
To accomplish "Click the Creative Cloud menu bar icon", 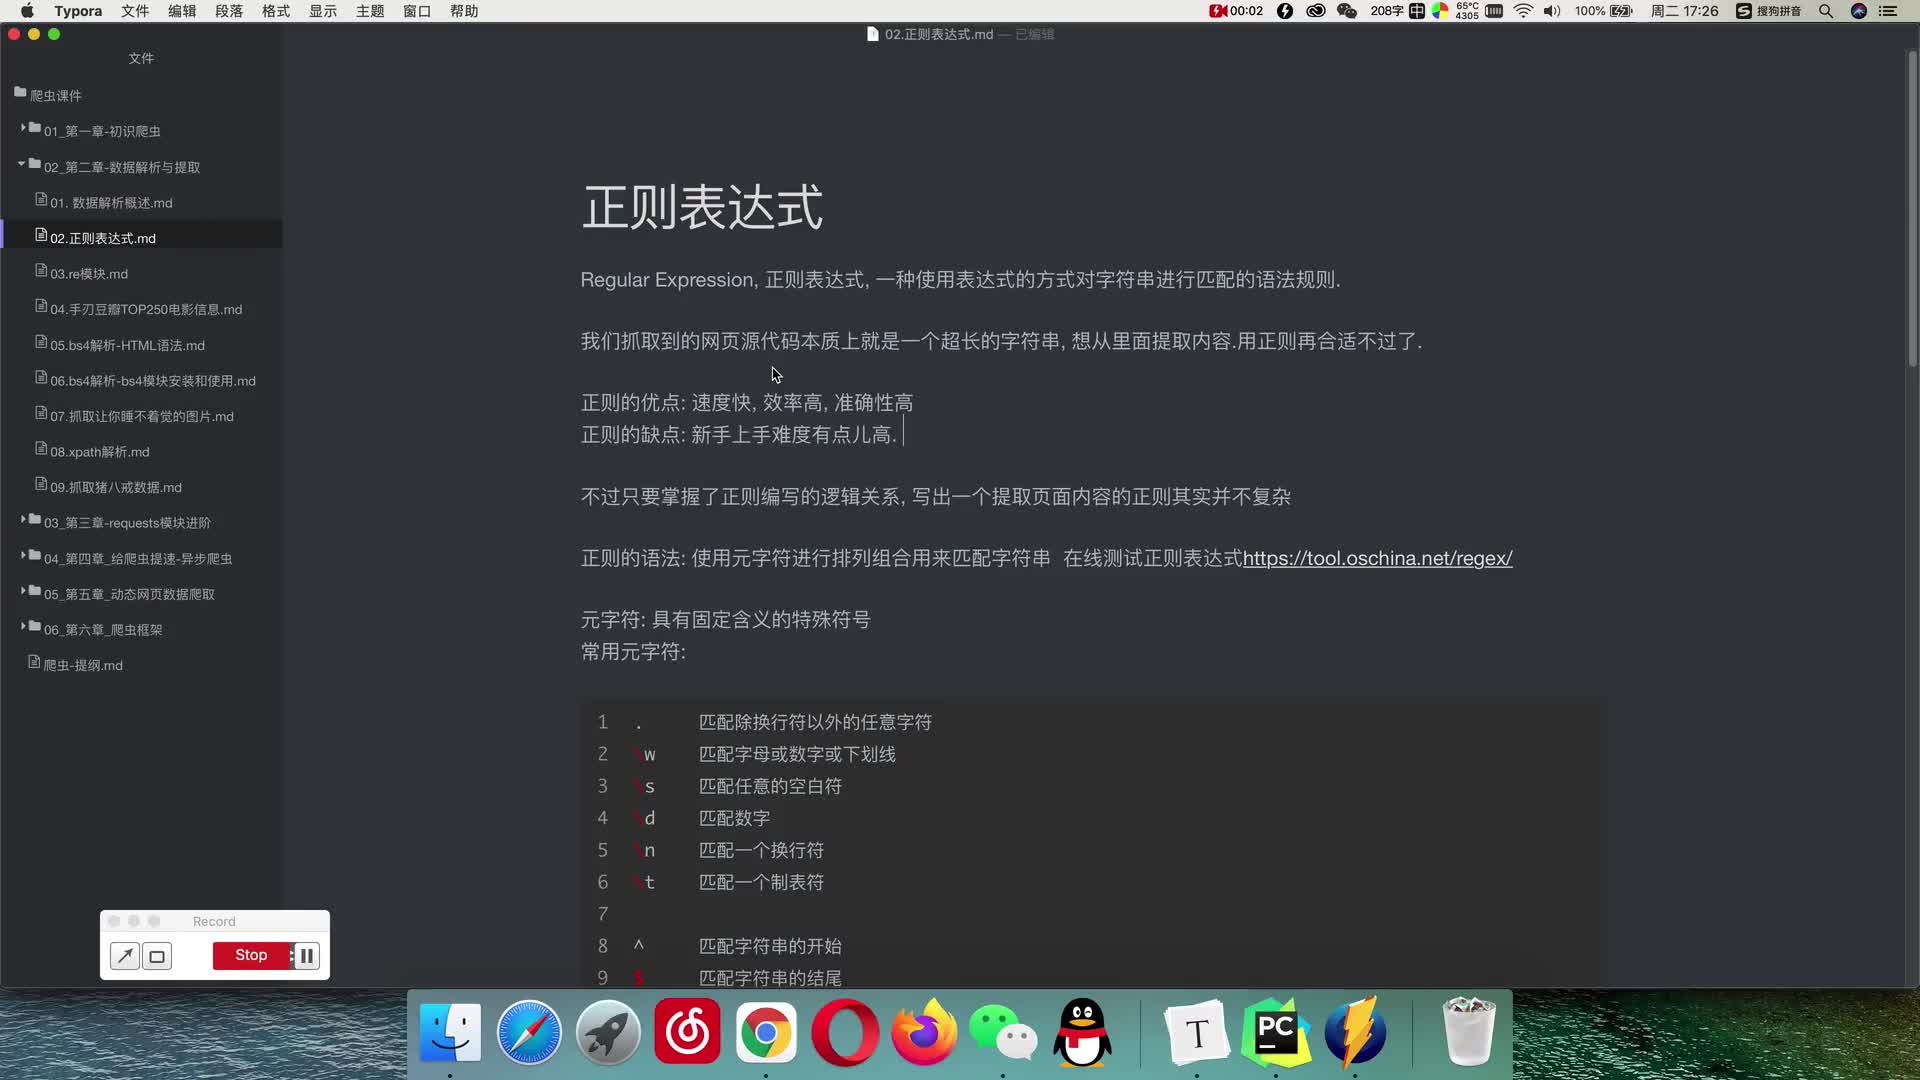I will [1316, 11].
